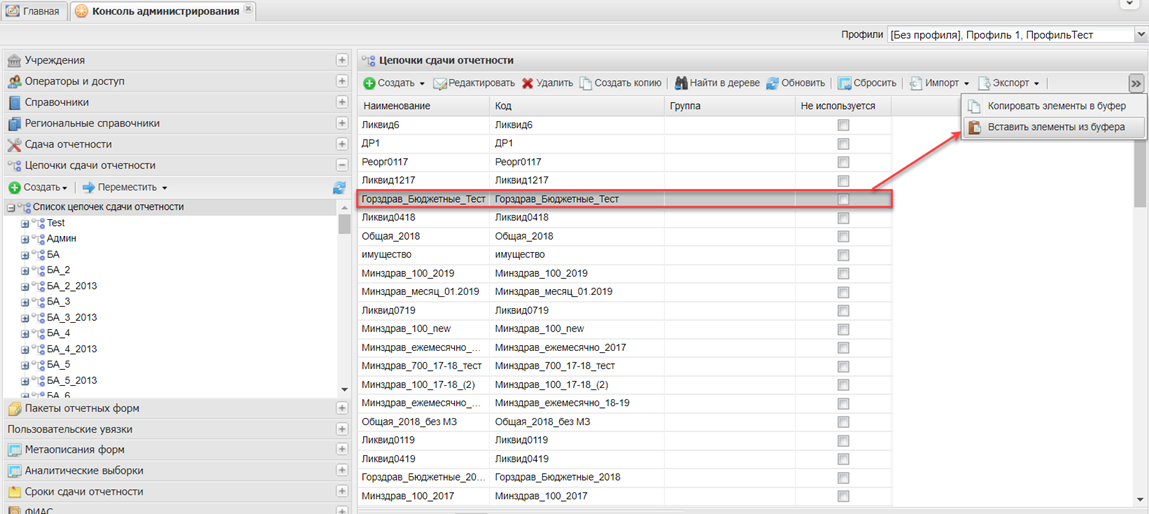Click the Edit (Редактировать) toolbar icon

click(439, 83)
